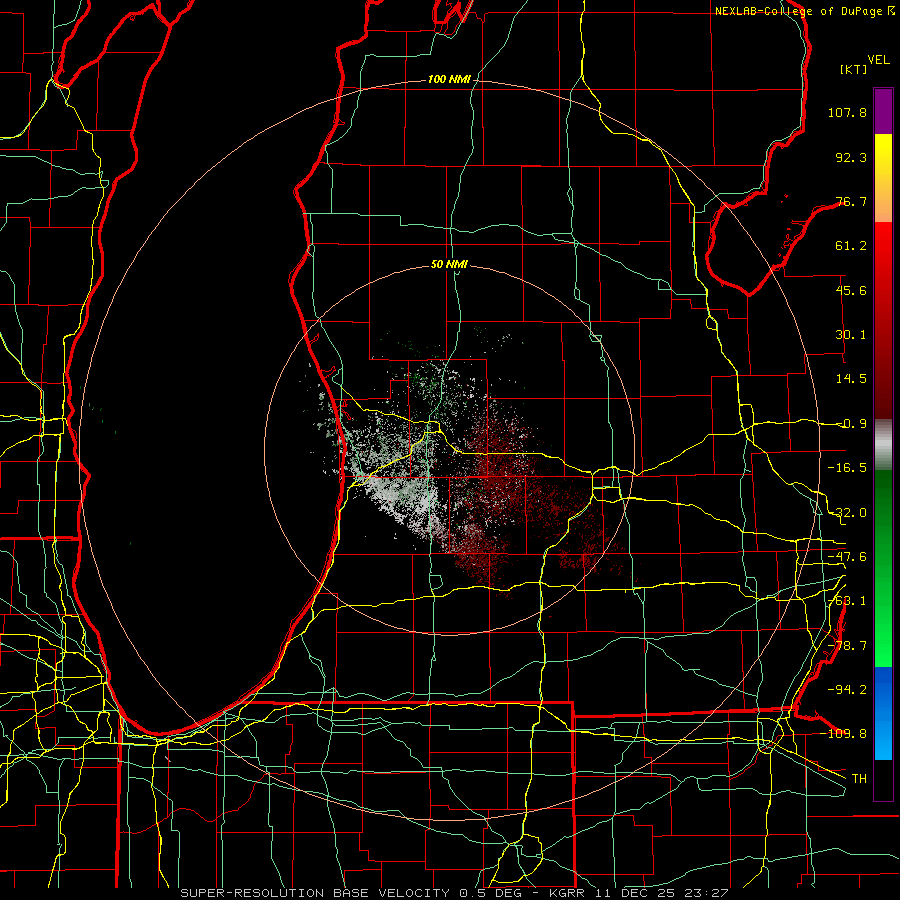Click the -32.0 legend value
Image resolution: width=900 pixels, height=900 pixels.
click(x=847, y=513)
